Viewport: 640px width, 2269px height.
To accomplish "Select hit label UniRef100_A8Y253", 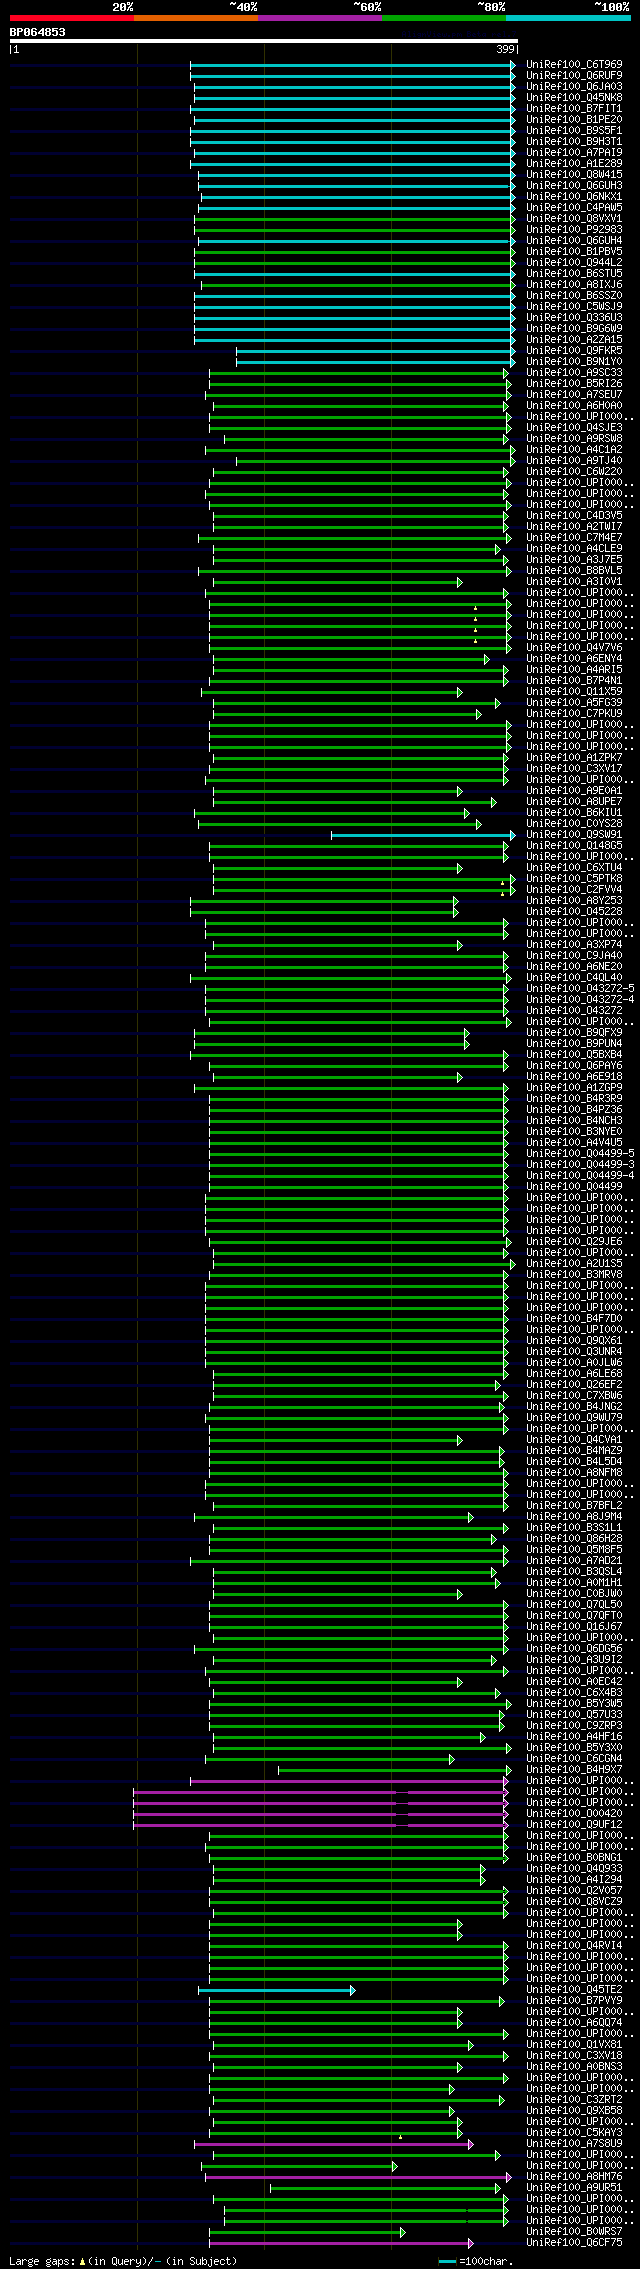I will click(574, 901).
